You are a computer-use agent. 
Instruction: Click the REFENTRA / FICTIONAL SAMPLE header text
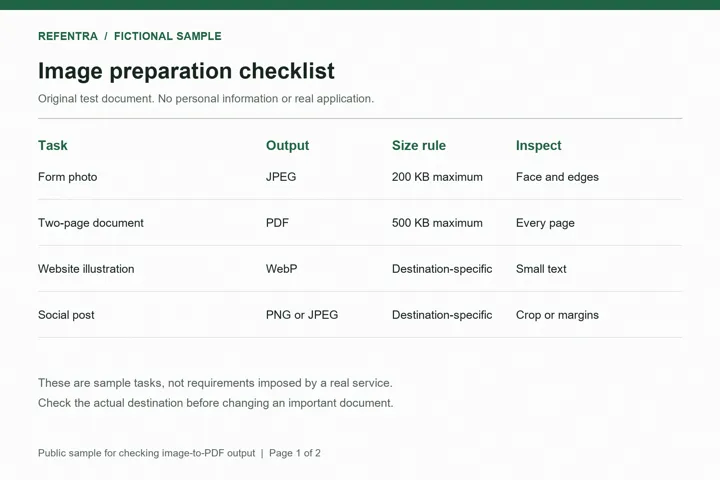(129, 36)
